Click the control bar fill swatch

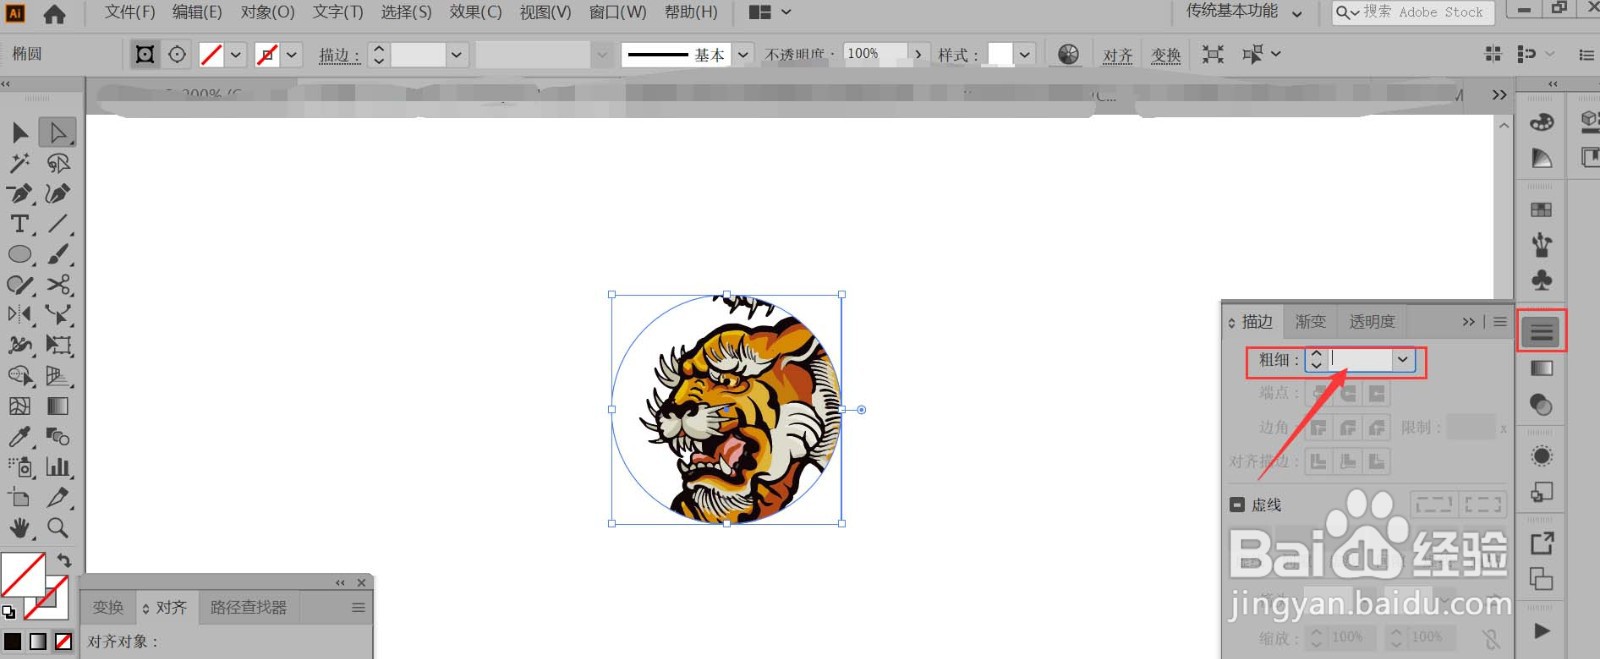[x=211, y=55]
